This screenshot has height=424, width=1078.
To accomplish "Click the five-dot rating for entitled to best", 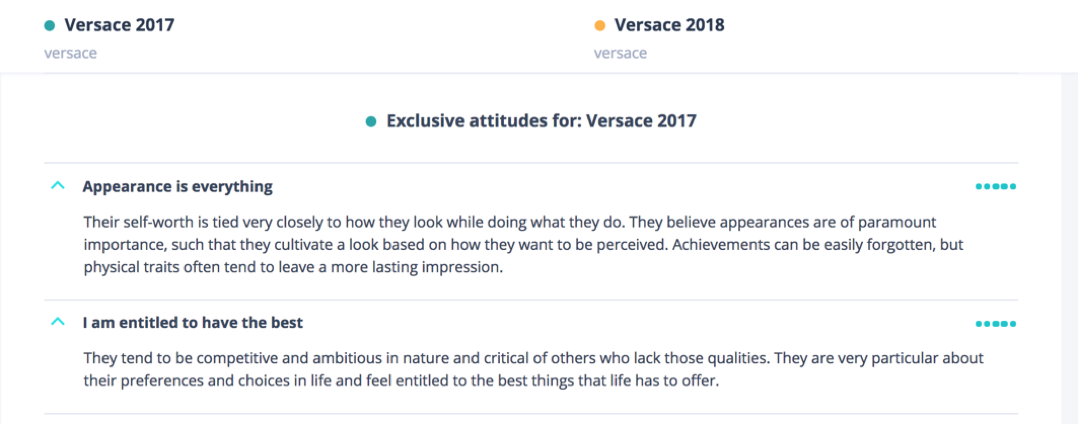I will click(996, 324).
